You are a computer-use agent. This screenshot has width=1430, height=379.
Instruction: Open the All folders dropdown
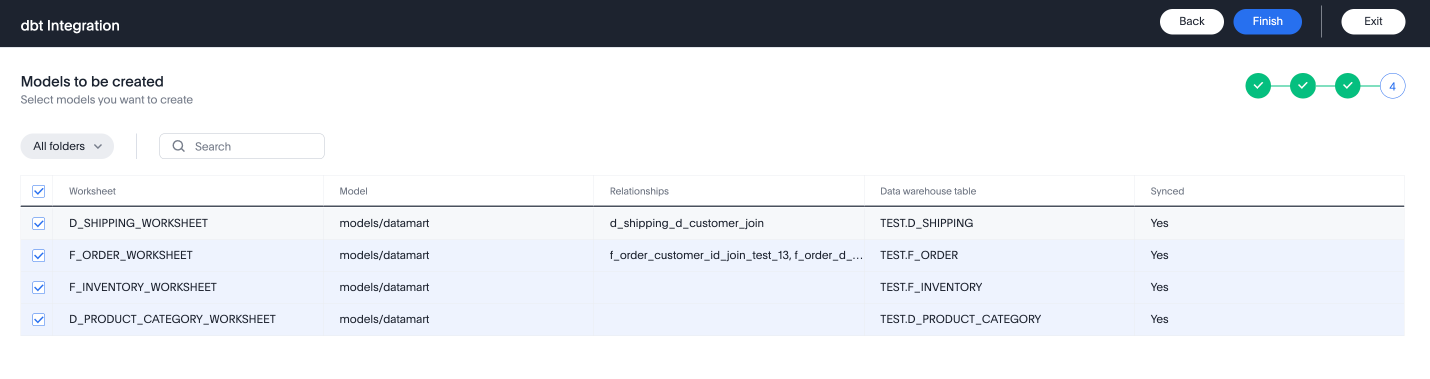pyautogui.click(x=67, y=146)
